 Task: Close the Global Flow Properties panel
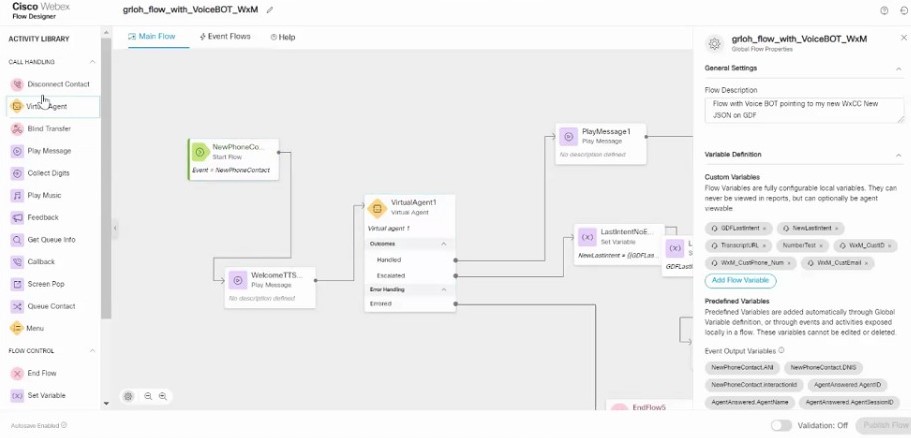tap(903, 38)
